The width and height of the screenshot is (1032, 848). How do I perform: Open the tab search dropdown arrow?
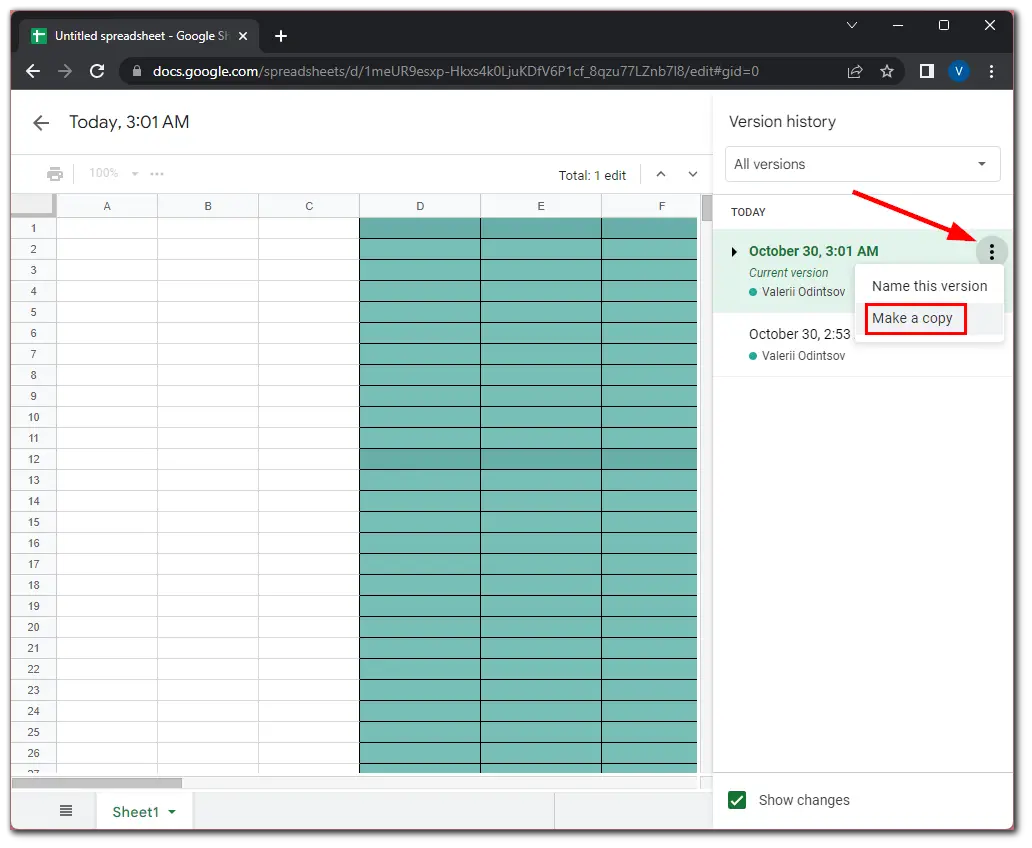(x=852, y=25)
